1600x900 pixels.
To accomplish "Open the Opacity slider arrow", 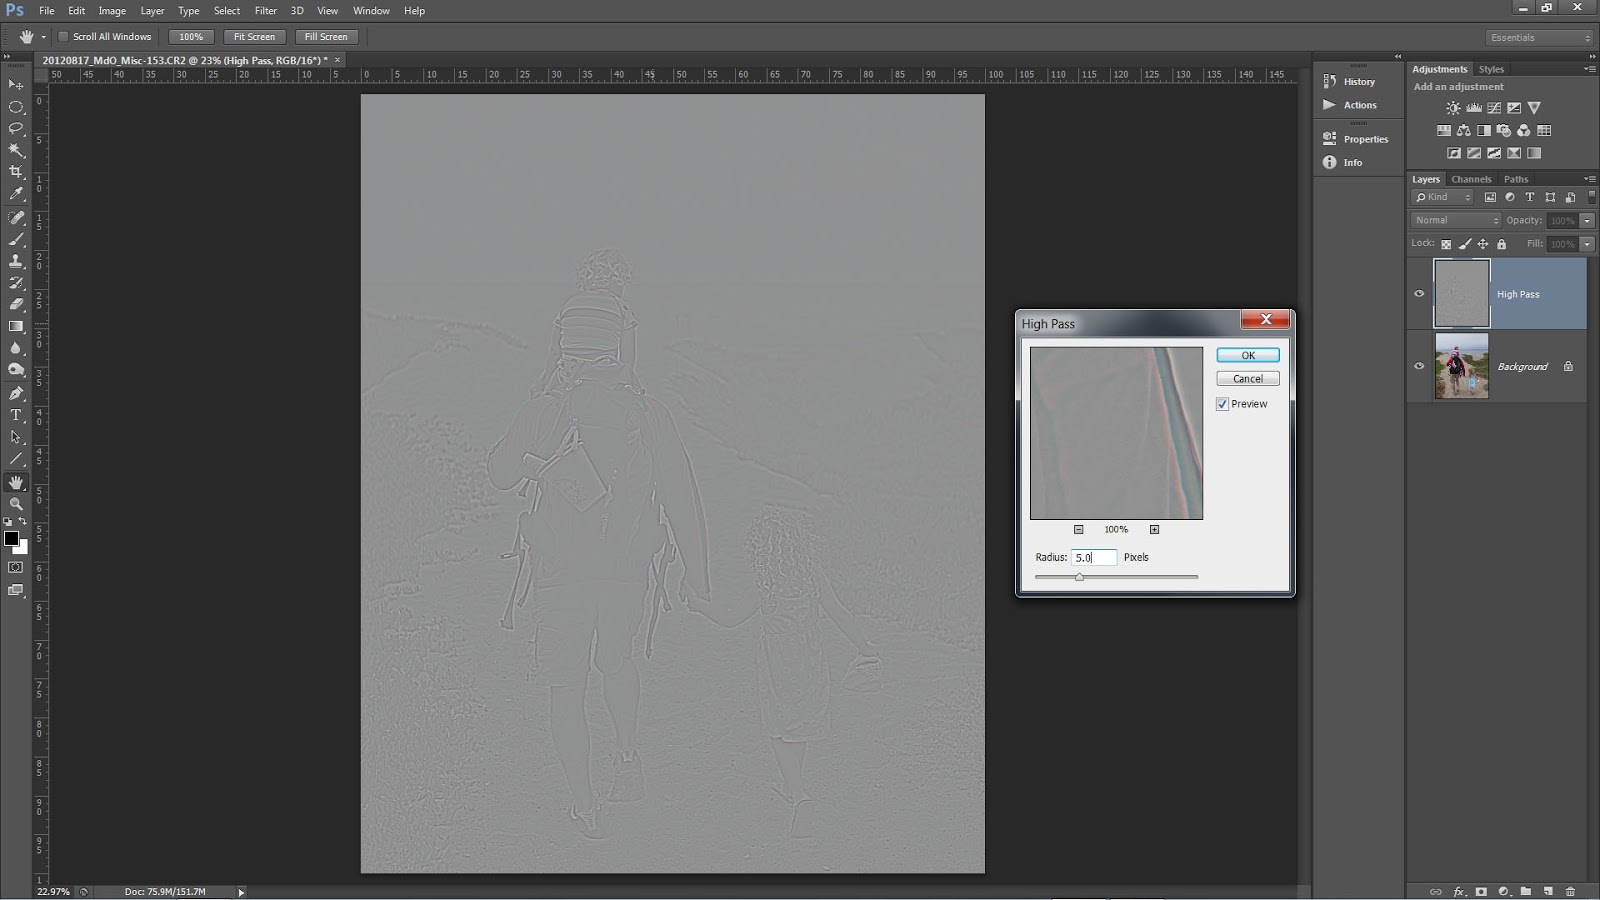I will pos(1587,221).
